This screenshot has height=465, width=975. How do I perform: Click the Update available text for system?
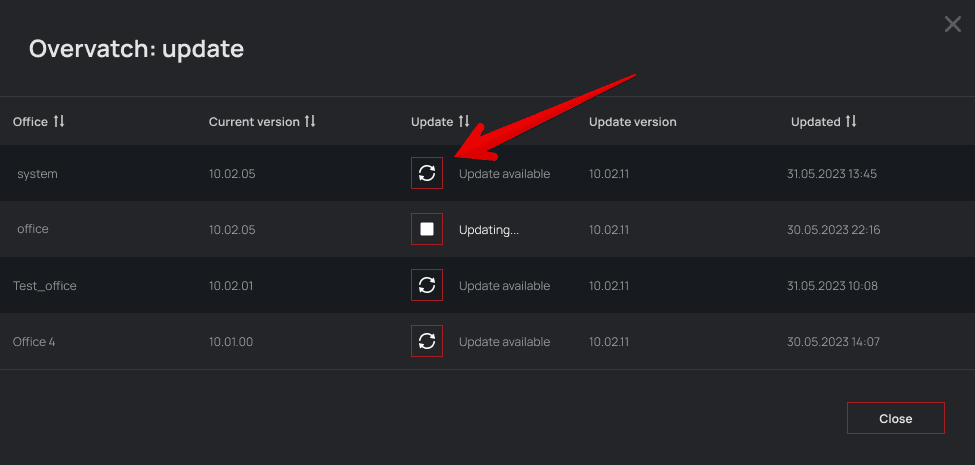(504, 174)
